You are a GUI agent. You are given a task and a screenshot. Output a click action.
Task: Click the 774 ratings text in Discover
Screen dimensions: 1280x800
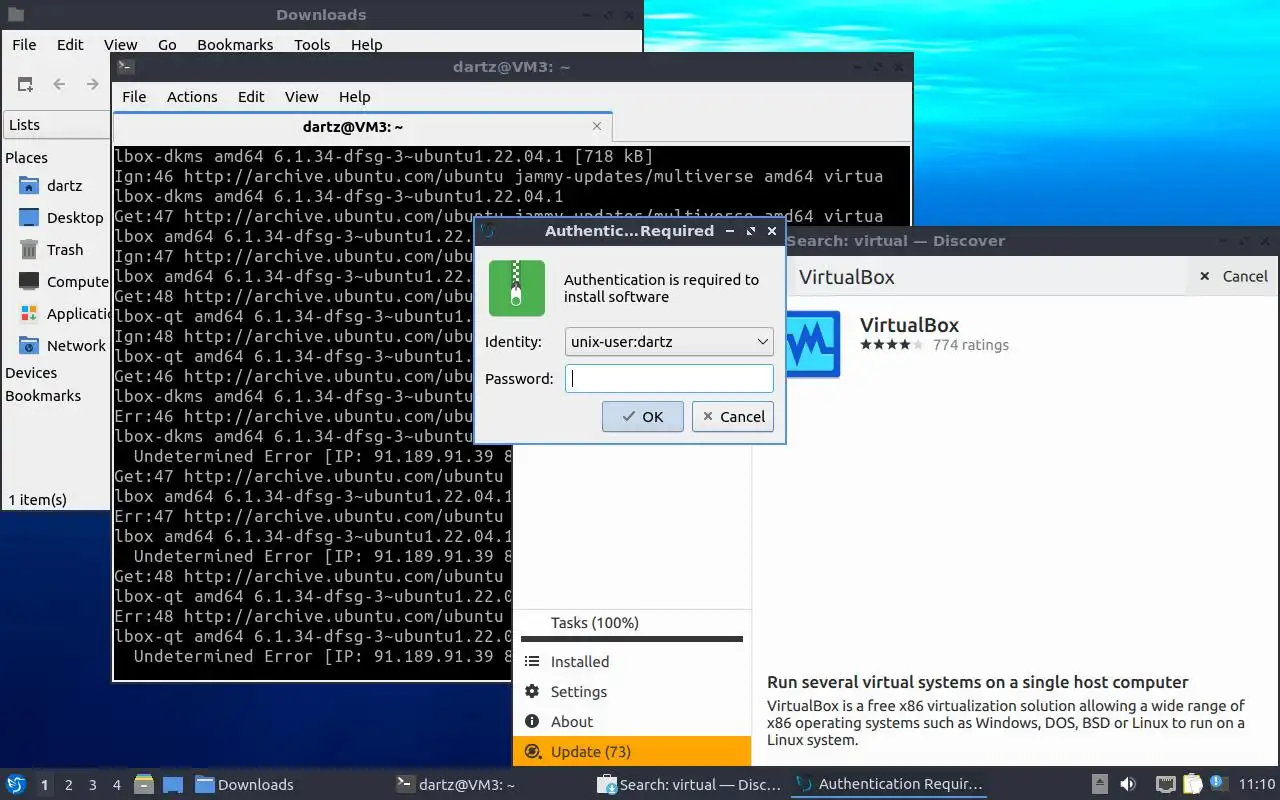970,345
